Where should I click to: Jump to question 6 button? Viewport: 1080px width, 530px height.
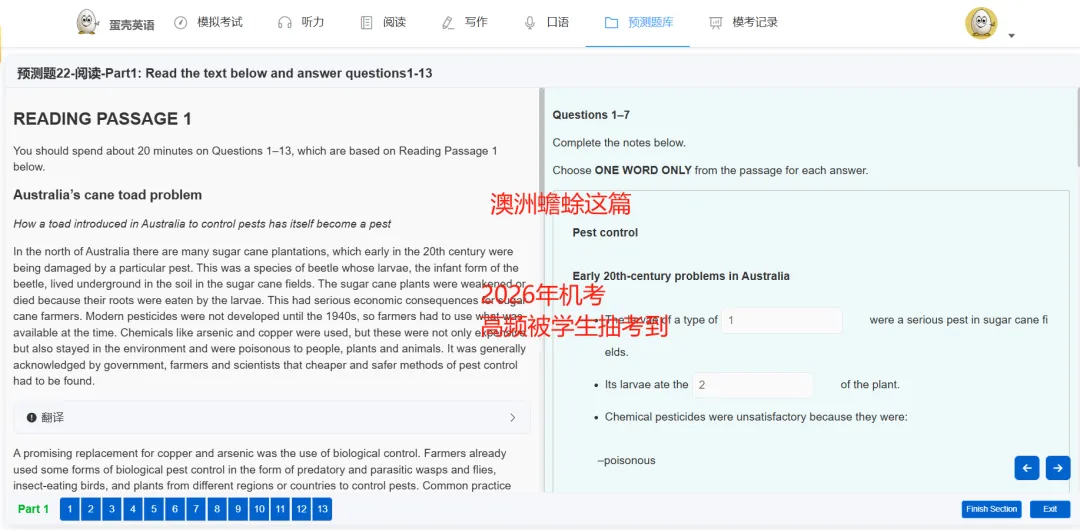pyautogui.click(x=174, y=509)
